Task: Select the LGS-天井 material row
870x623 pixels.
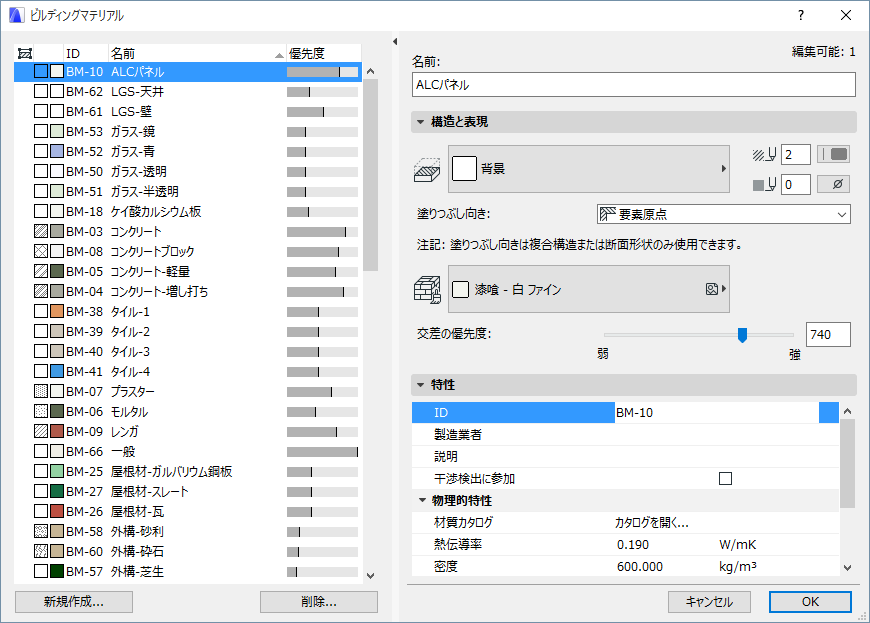Action: coord(188,92)
